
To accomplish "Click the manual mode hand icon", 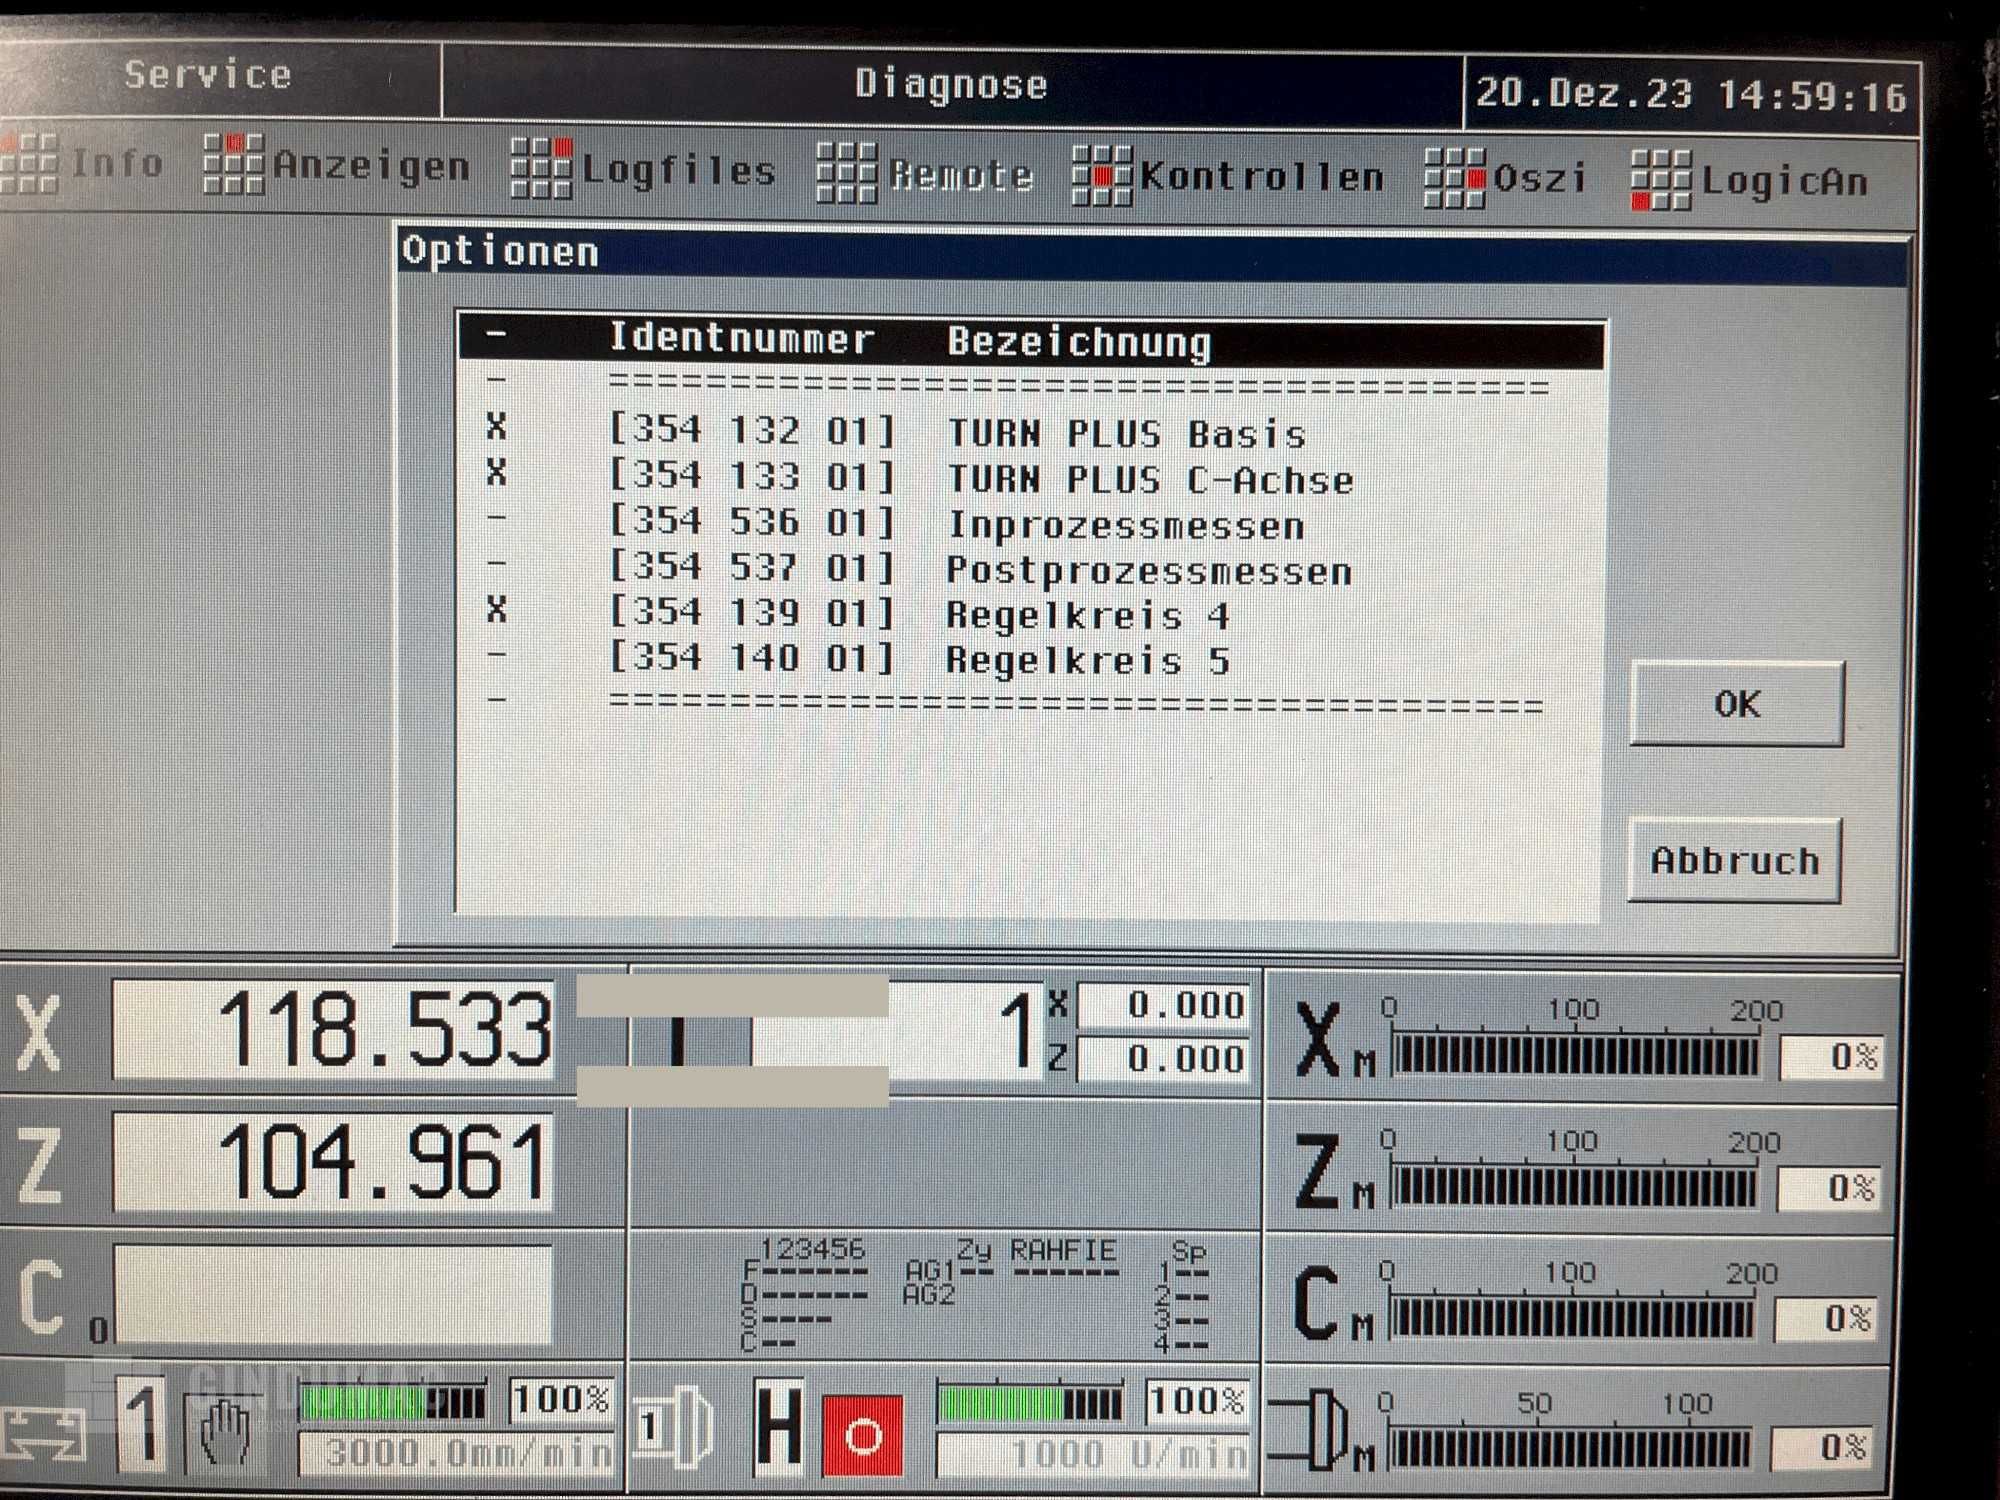I will (225, 1433).
